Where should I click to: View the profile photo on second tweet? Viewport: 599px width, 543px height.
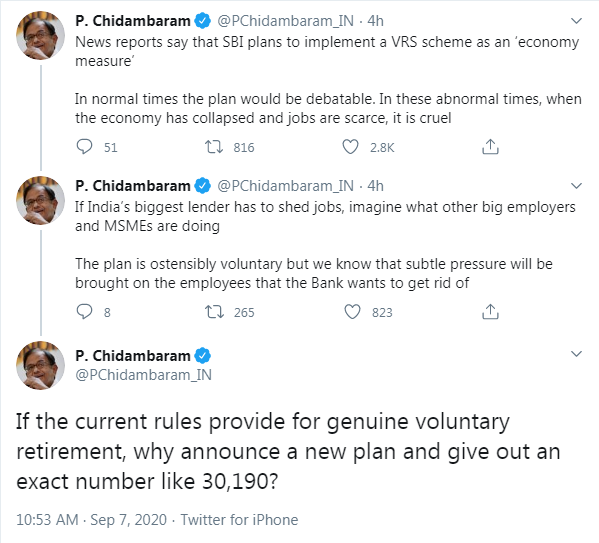tap(40, 200)
